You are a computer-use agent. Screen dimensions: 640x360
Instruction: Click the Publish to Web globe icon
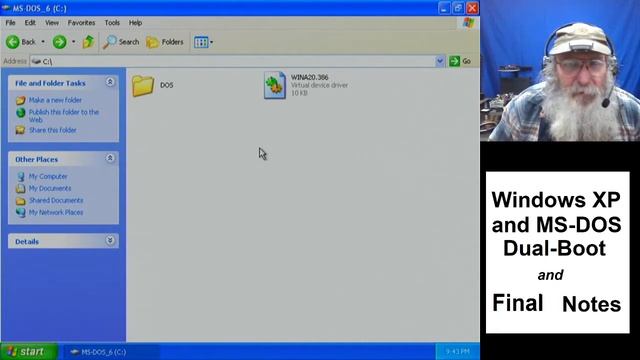20,113
